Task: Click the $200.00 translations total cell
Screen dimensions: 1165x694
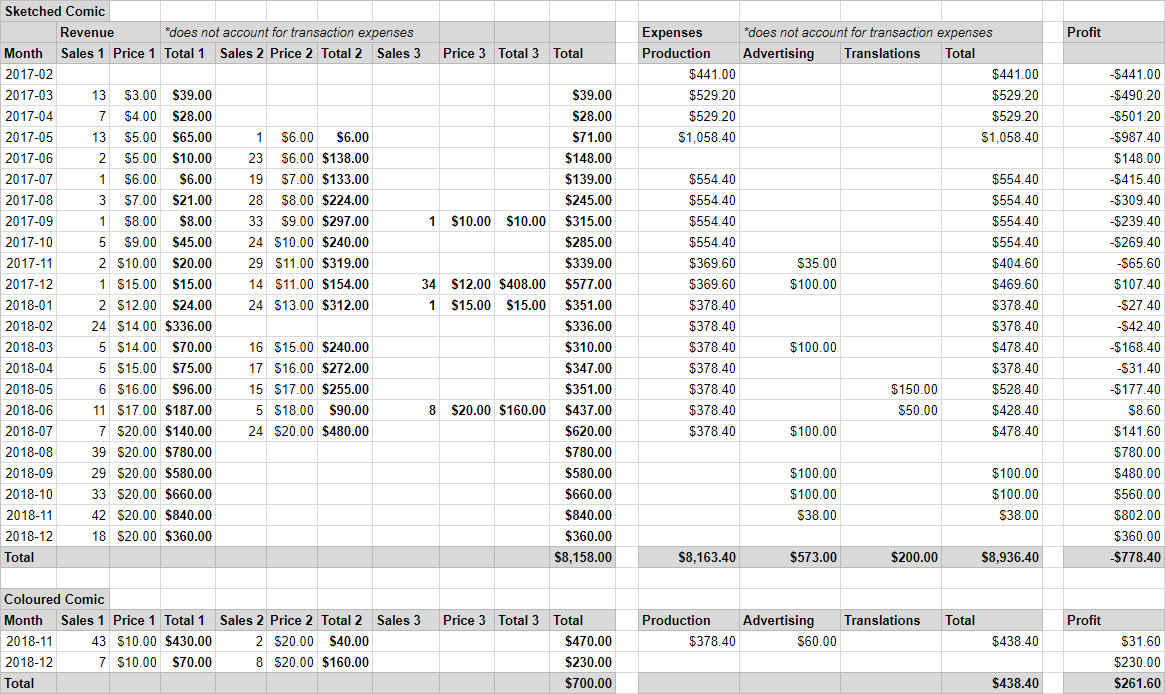Action: click(891, 557)
